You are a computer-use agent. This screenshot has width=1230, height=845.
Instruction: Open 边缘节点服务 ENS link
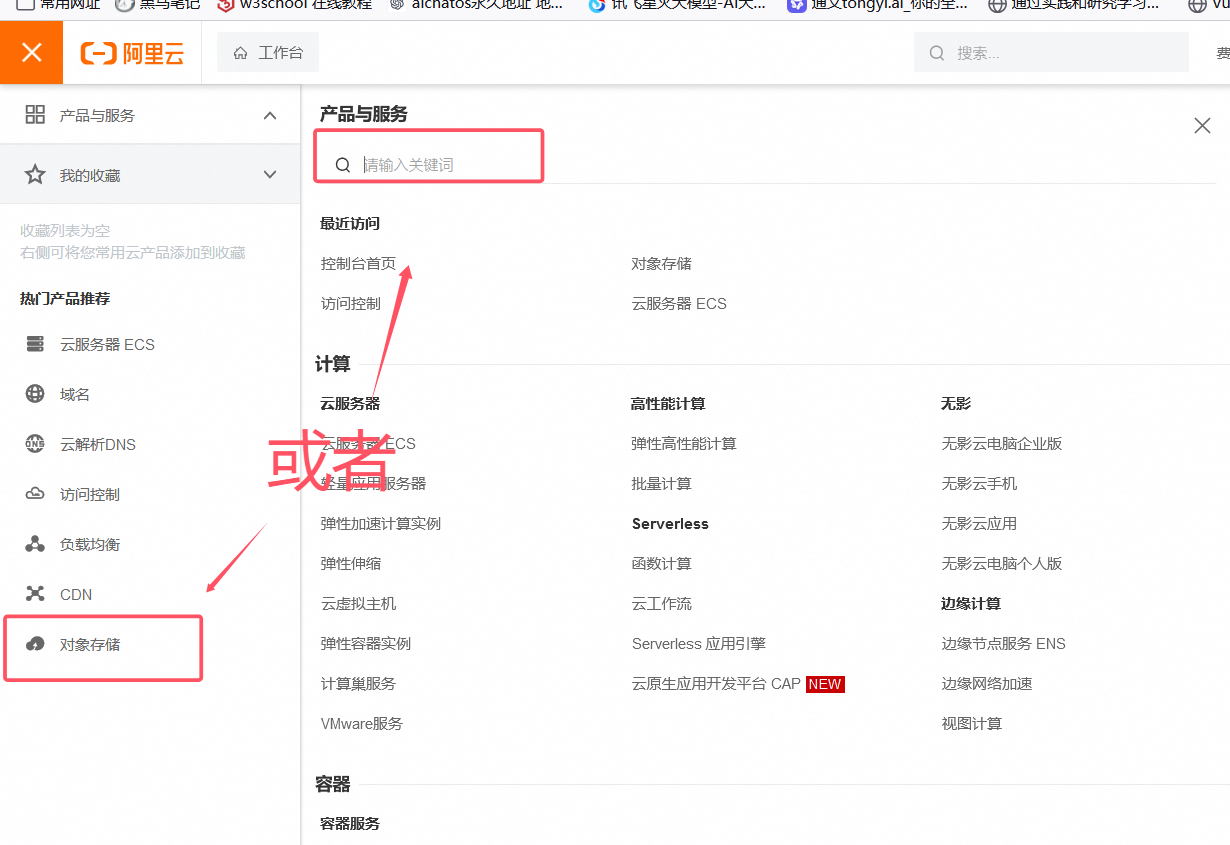click(1003, 644)
